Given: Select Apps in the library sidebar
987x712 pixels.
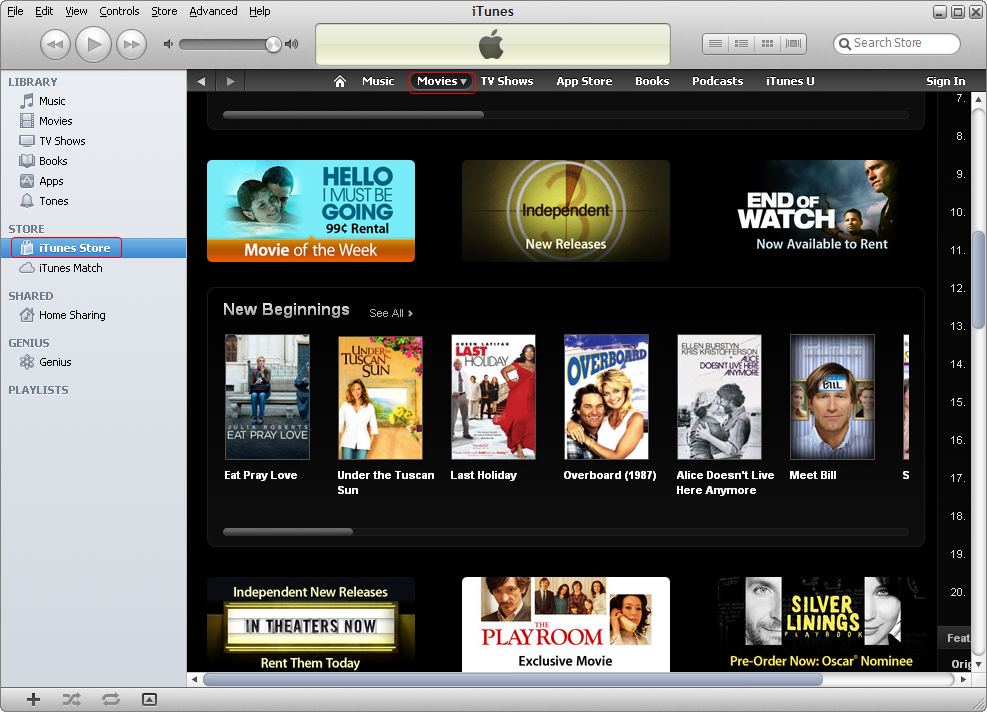Looking at the screenshot, I should coord(93,182).
